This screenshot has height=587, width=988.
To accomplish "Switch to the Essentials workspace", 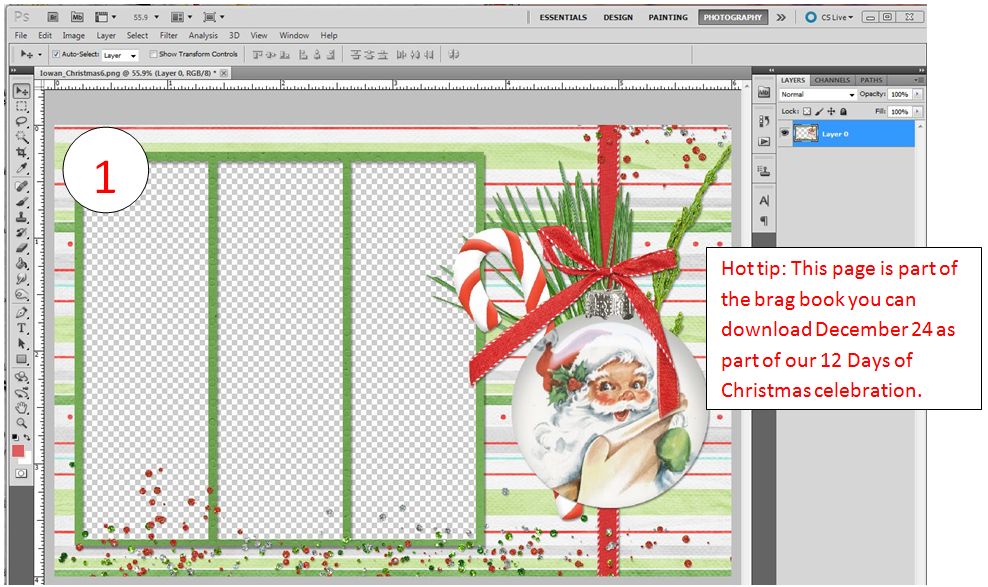I will (x=563, y=18).
